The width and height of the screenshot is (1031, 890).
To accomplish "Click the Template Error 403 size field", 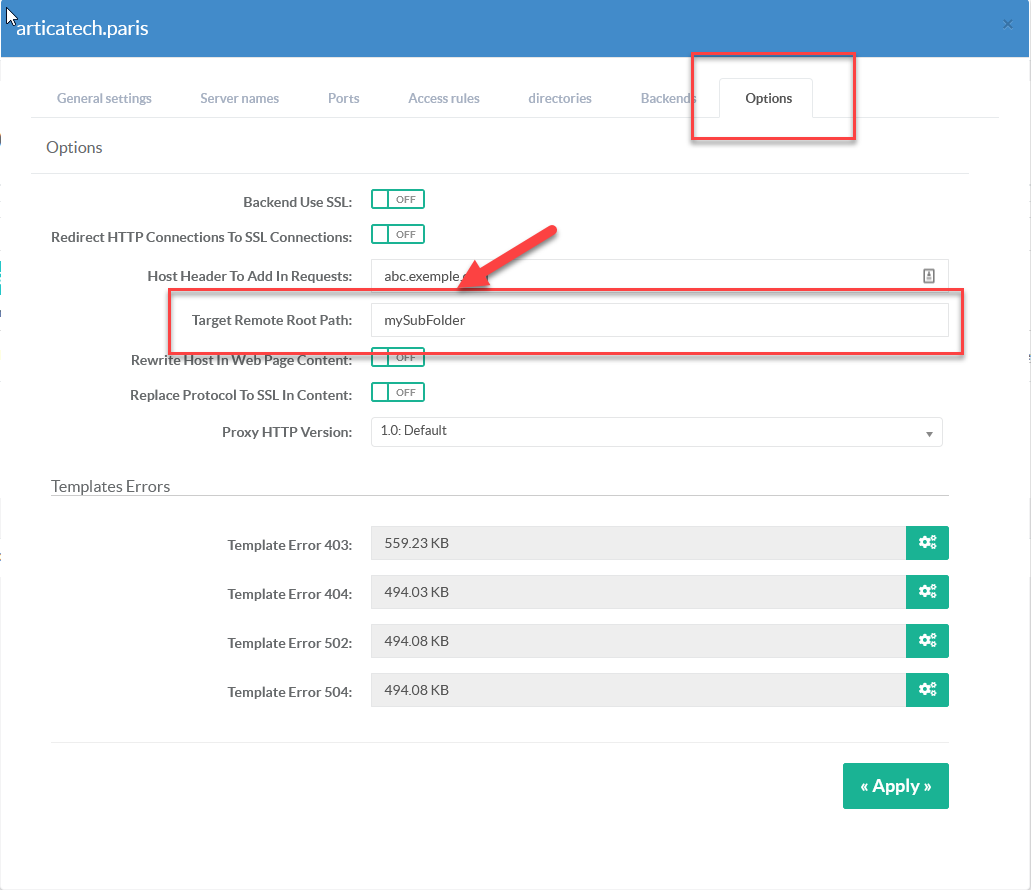I will [637, 543].
